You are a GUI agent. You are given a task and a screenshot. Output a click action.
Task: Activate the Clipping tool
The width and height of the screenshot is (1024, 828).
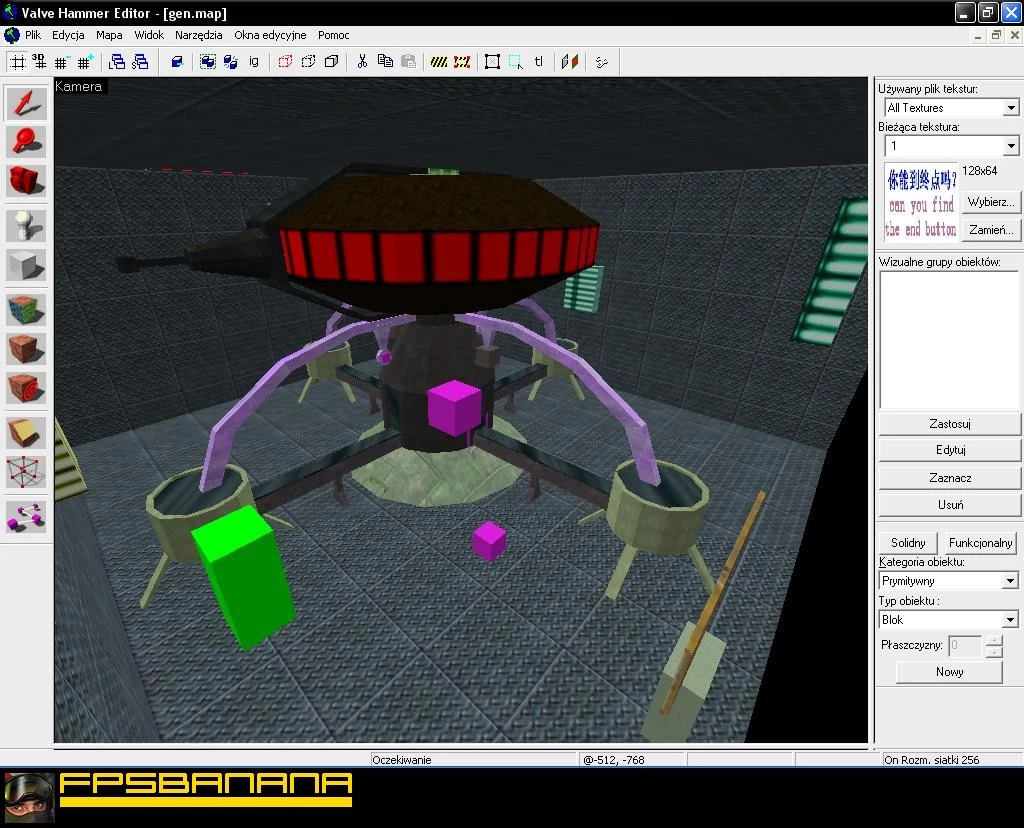(26, 433)
